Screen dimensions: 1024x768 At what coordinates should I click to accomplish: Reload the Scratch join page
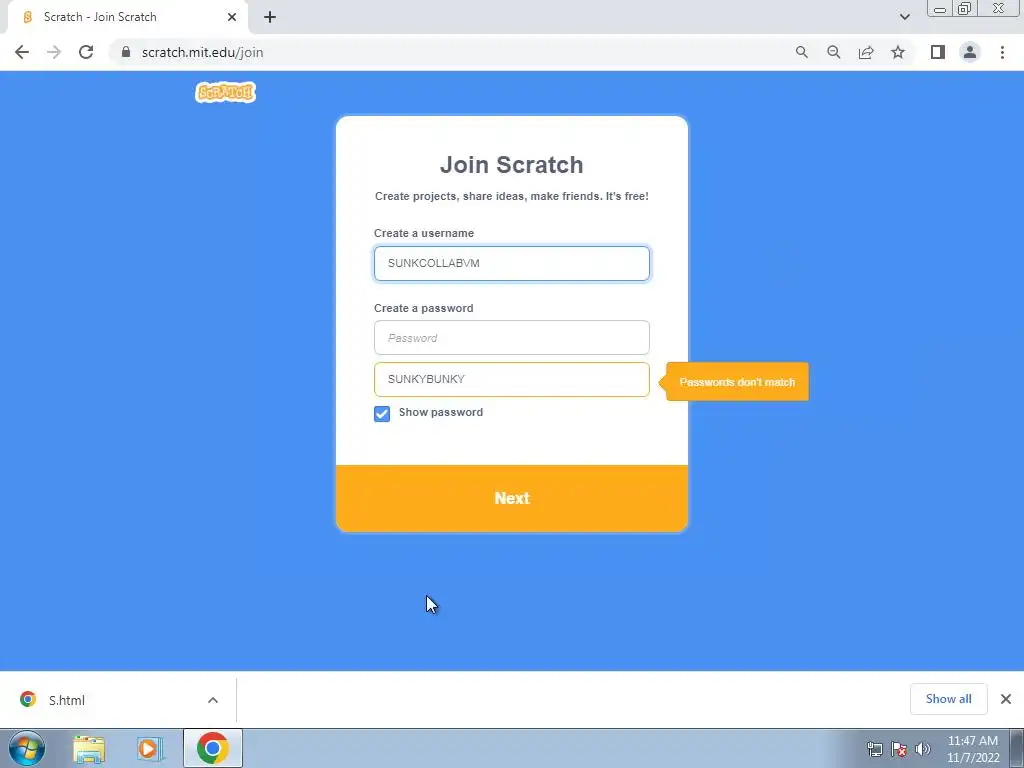(86, 52)
